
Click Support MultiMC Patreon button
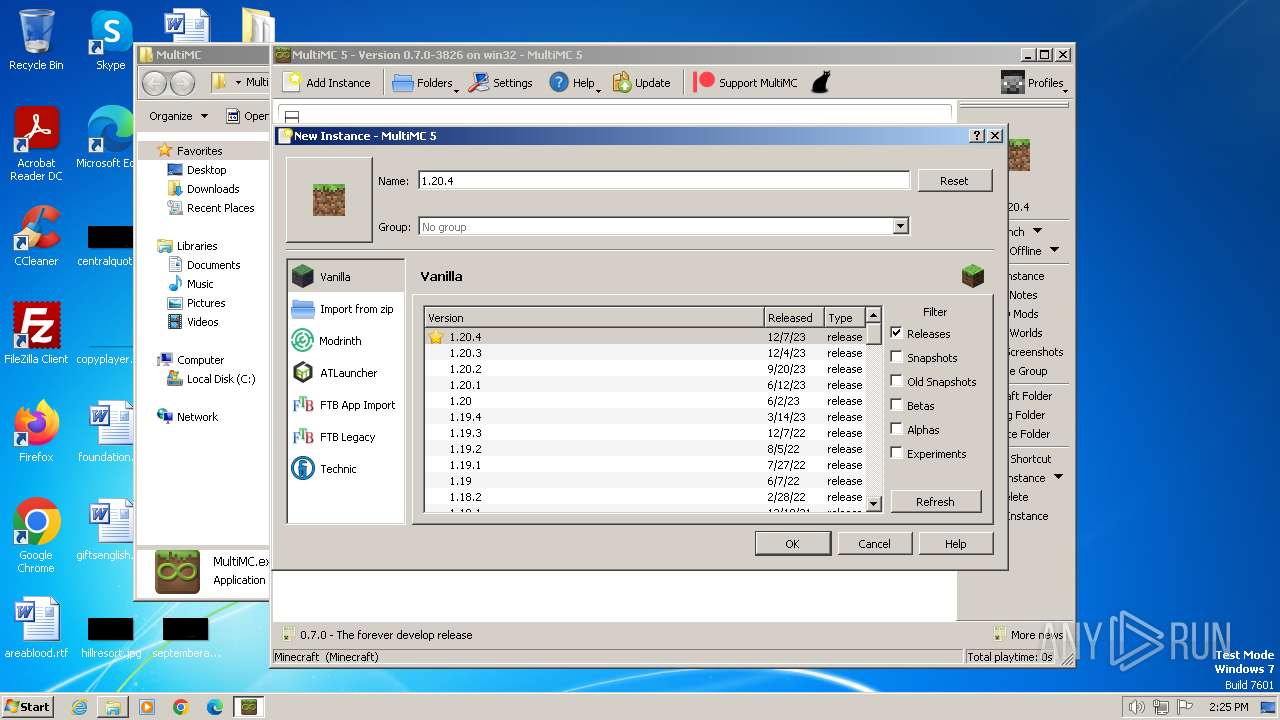[x=746, y=83]
